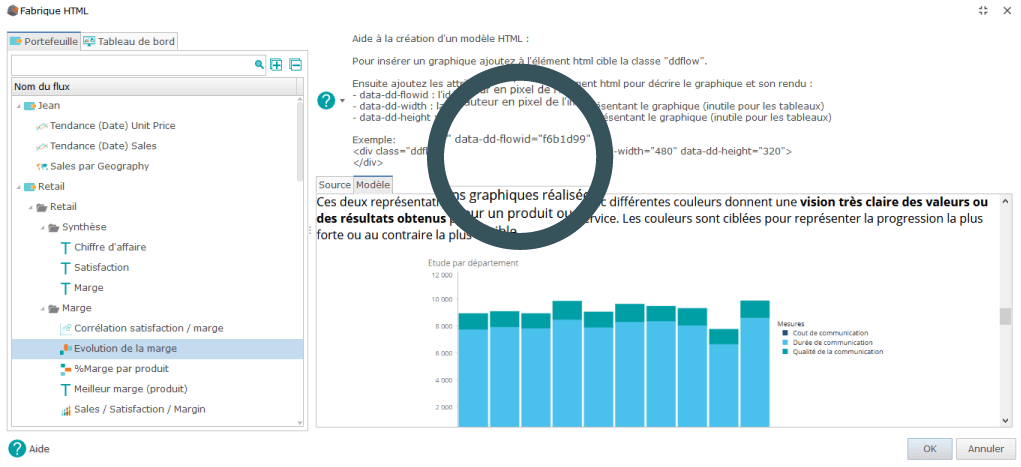Collapse the nested Retail folder
Viewport: 1021px width, 467px height.
pos(30,207)
